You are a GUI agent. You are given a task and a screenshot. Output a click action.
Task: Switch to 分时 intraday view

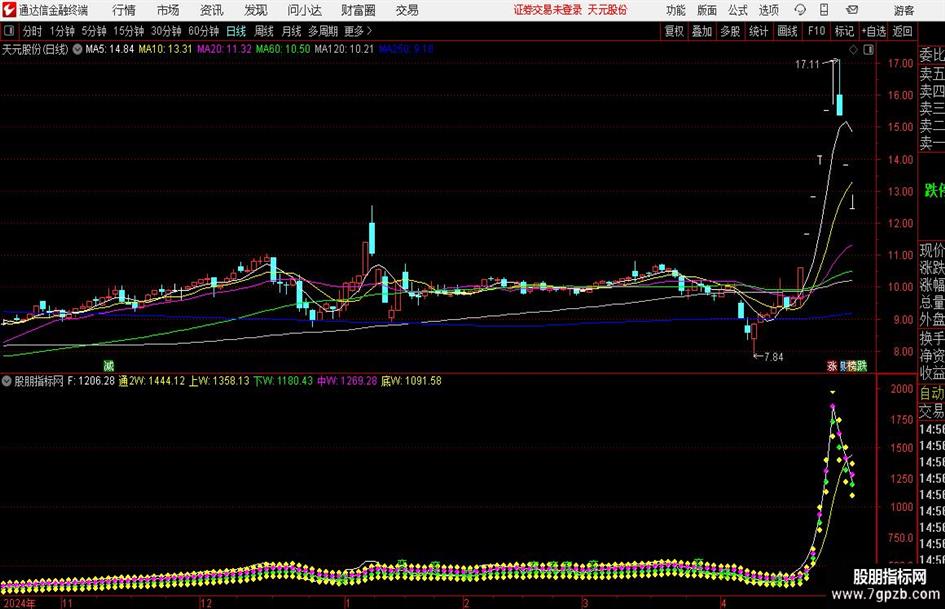tap(33, 31)
